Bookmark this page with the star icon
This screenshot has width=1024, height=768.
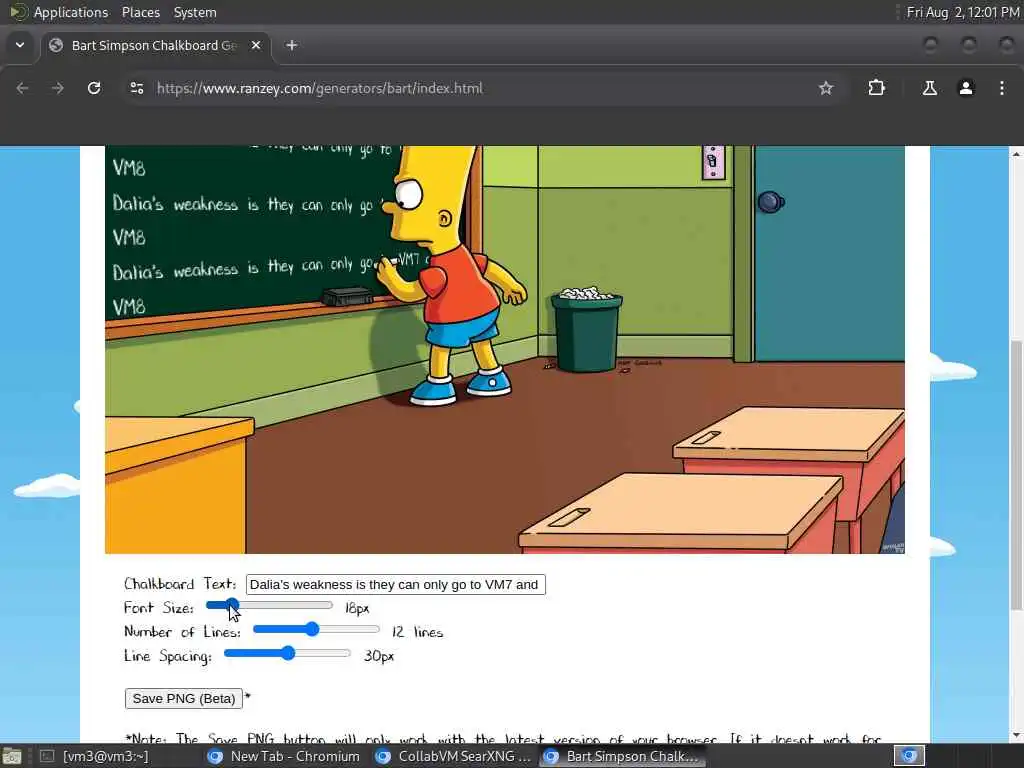(825, 88)
